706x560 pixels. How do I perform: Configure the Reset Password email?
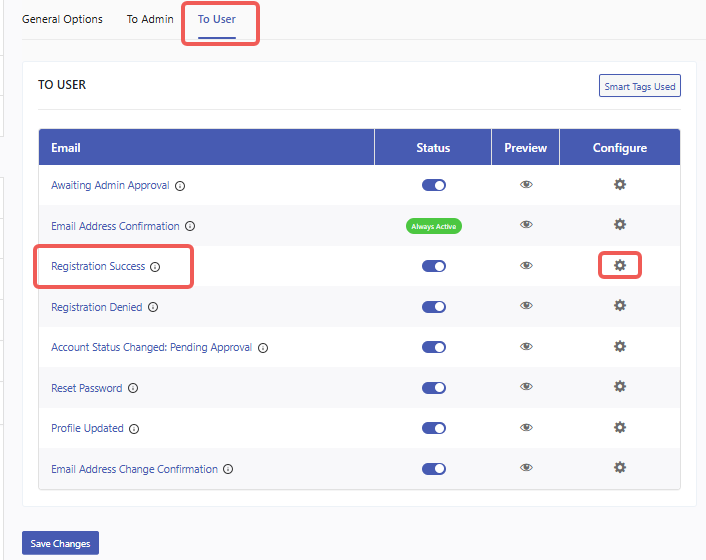620,387
